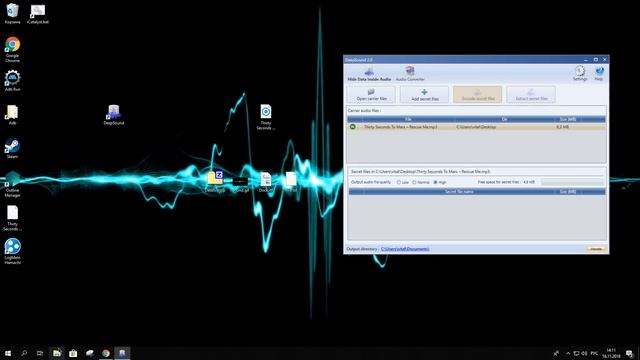Open the taskbar clock and date
The width and height of the screenshot is (640, 360).
point(611,353)
